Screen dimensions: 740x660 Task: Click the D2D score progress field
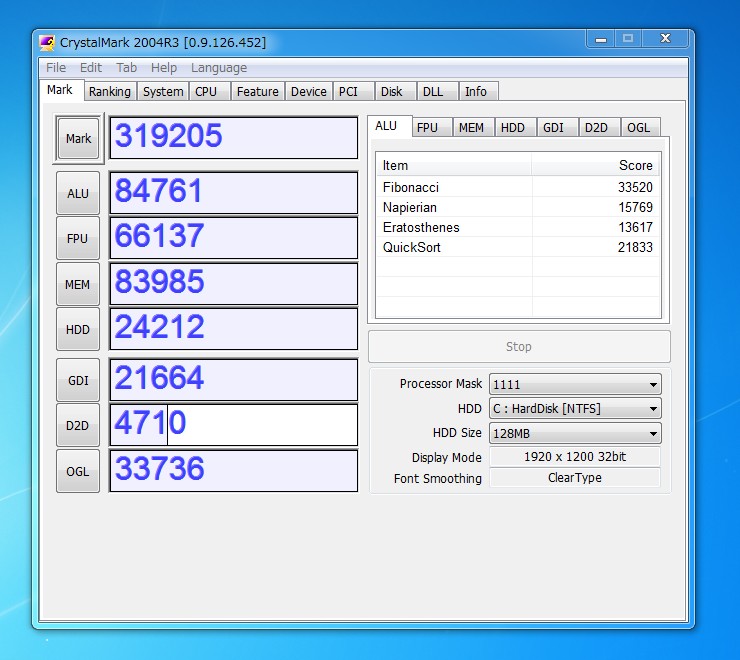pos(234,425)
